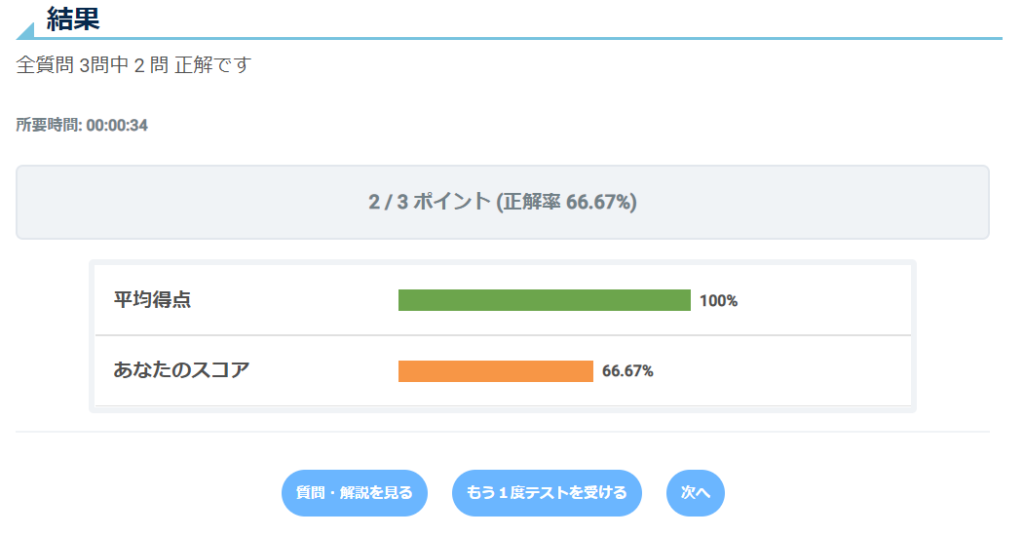Click the elapsed time value 00:00:34
1024x536 pixels.
(x=117, y=126)
